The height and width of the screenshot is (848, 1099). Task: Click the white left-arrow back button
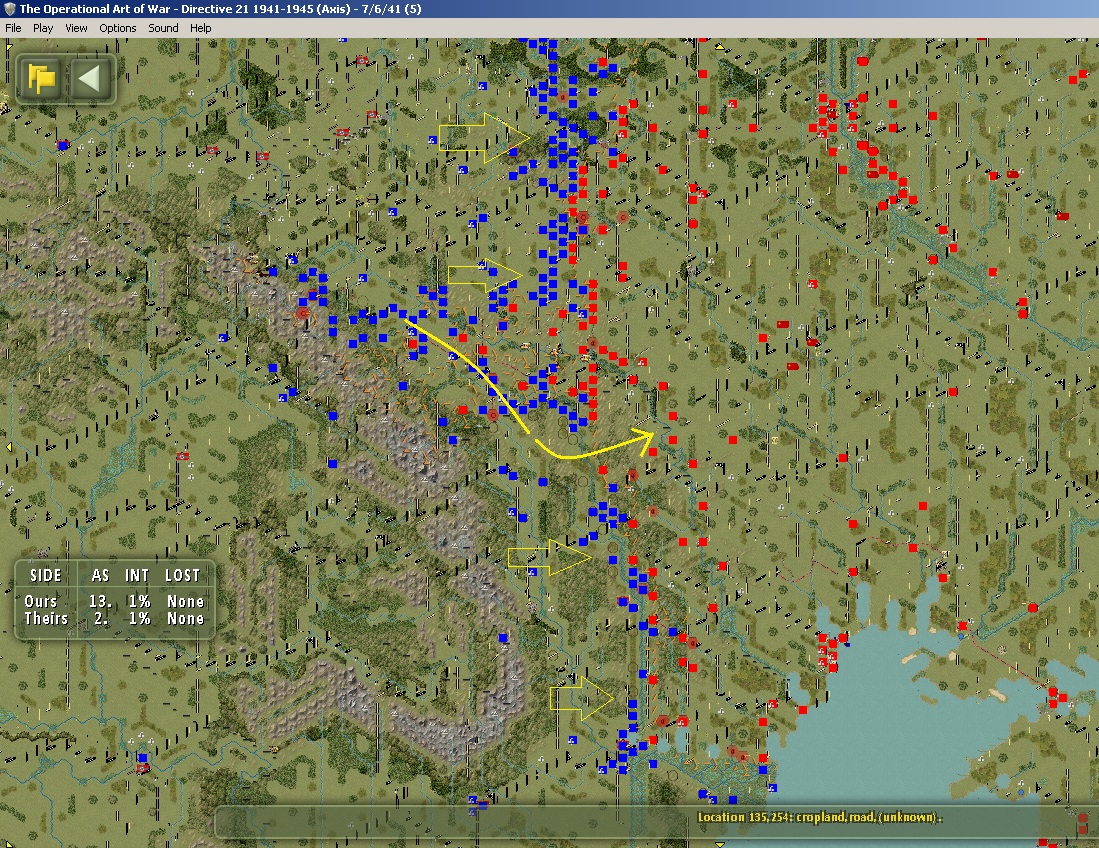pyautogui.click(x=90, y=78)
